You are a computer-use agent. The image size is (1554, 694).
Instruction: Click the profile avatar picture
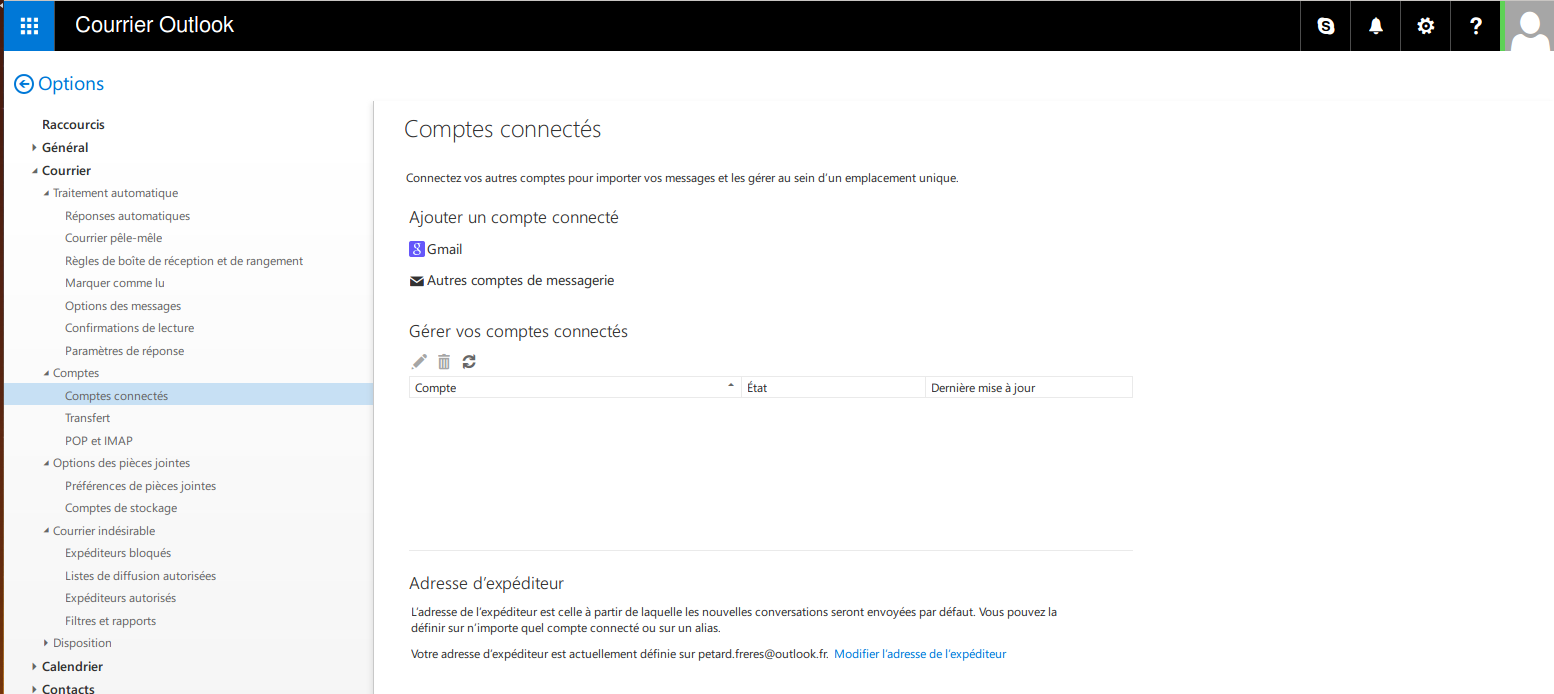[1530, 26]
